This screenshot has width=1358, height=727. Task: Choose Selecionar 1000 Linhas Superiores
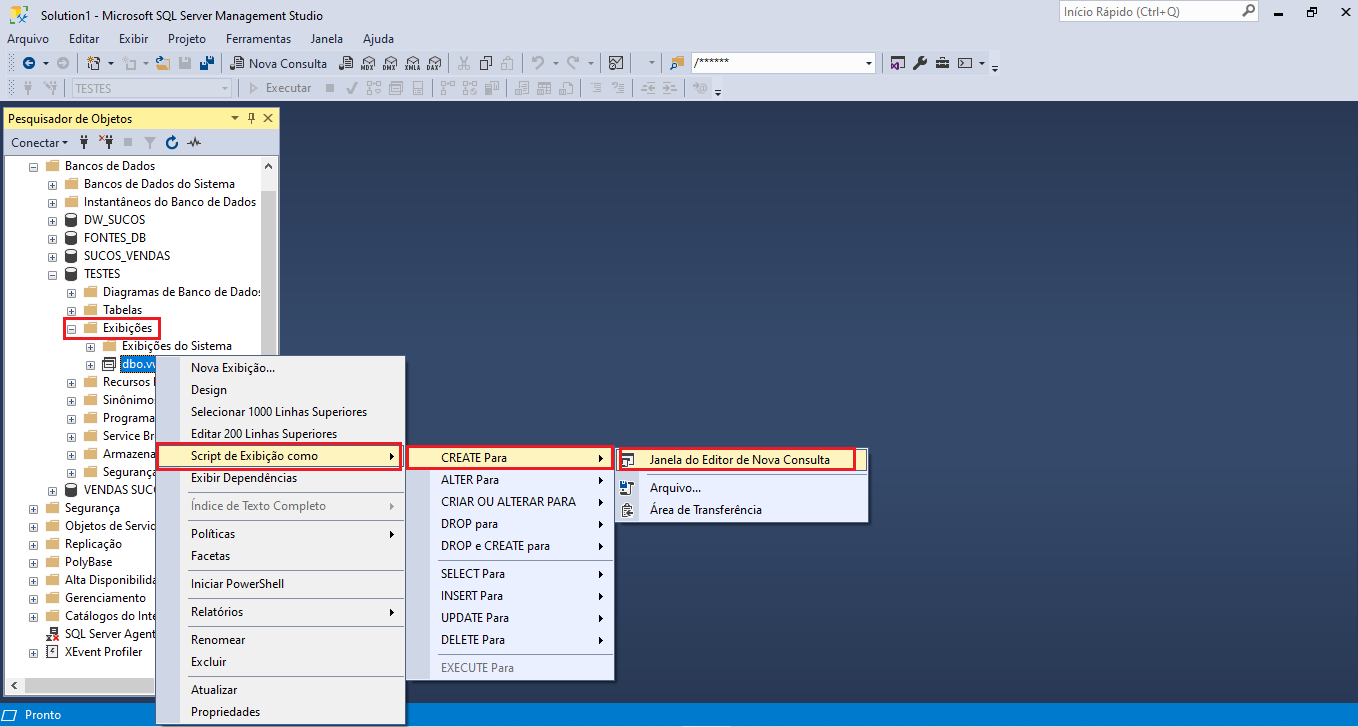click(281, 412)
